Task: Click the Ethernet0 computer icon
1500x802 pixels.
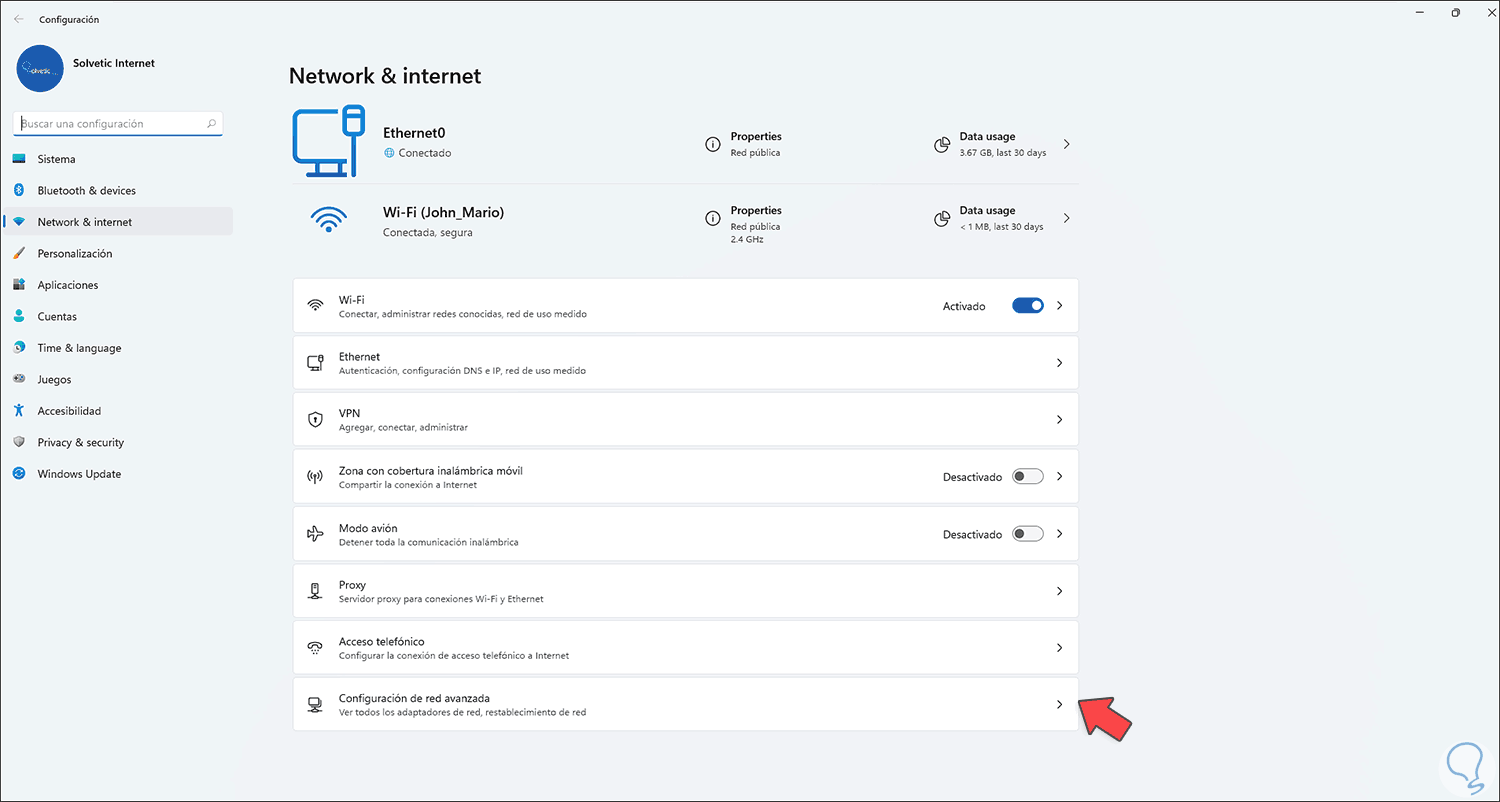Action: coord(328,142)
